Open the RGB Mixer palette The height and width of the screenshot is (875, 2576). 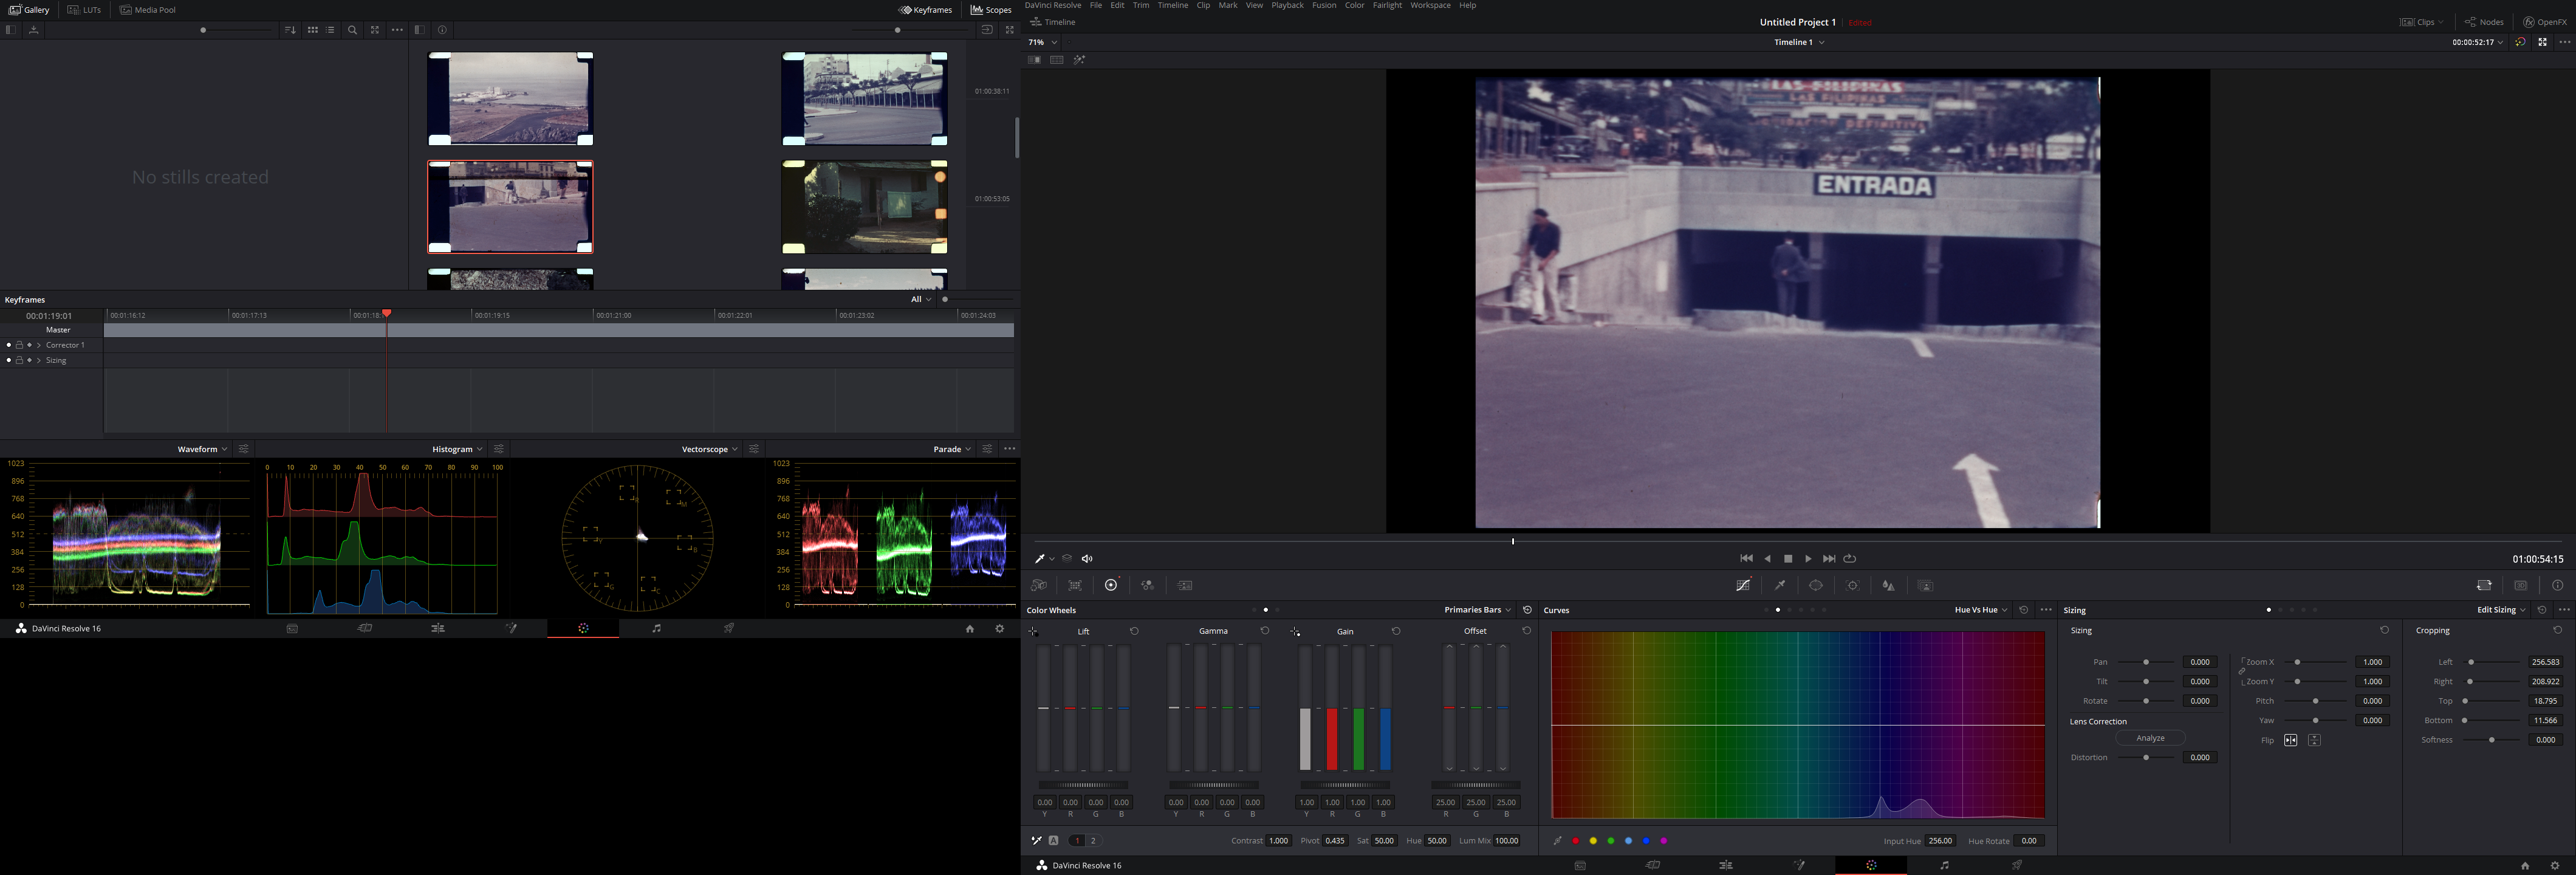pyautogui.click(x=1147, y=586)
